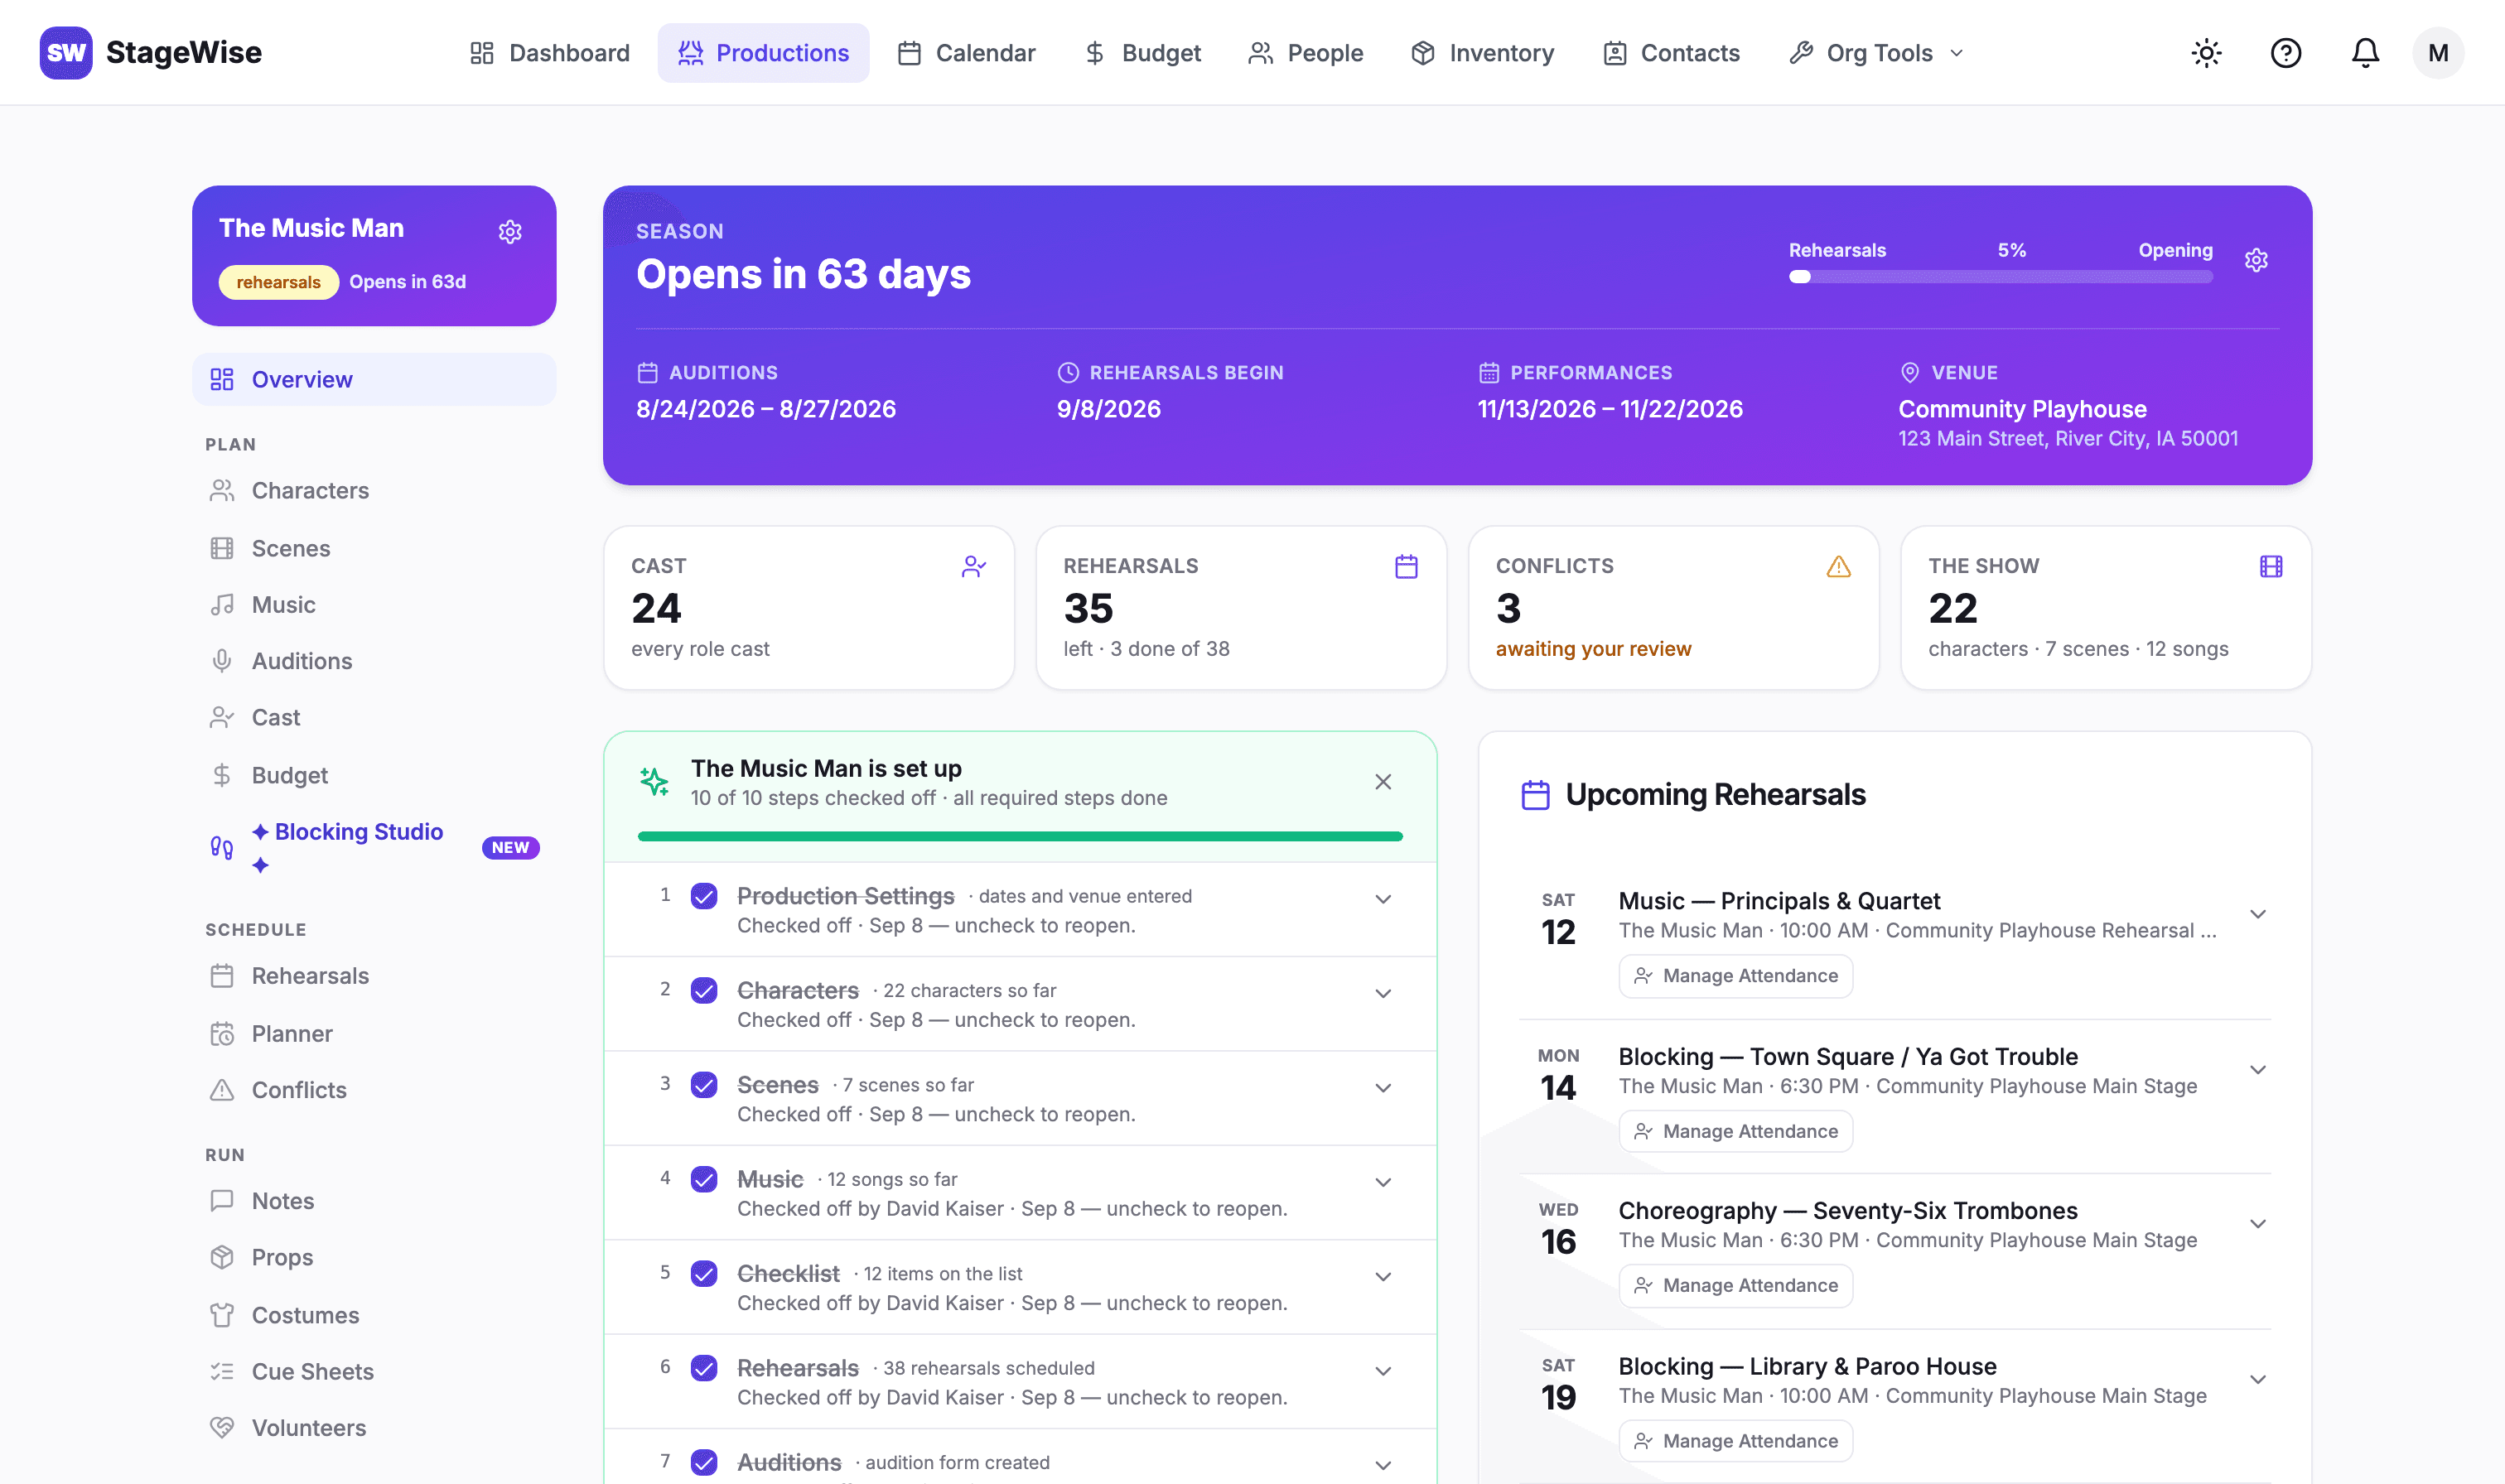Open the Calendar nav item
This screenshot has width=2505, height=1484.
(x=966, y=53)
